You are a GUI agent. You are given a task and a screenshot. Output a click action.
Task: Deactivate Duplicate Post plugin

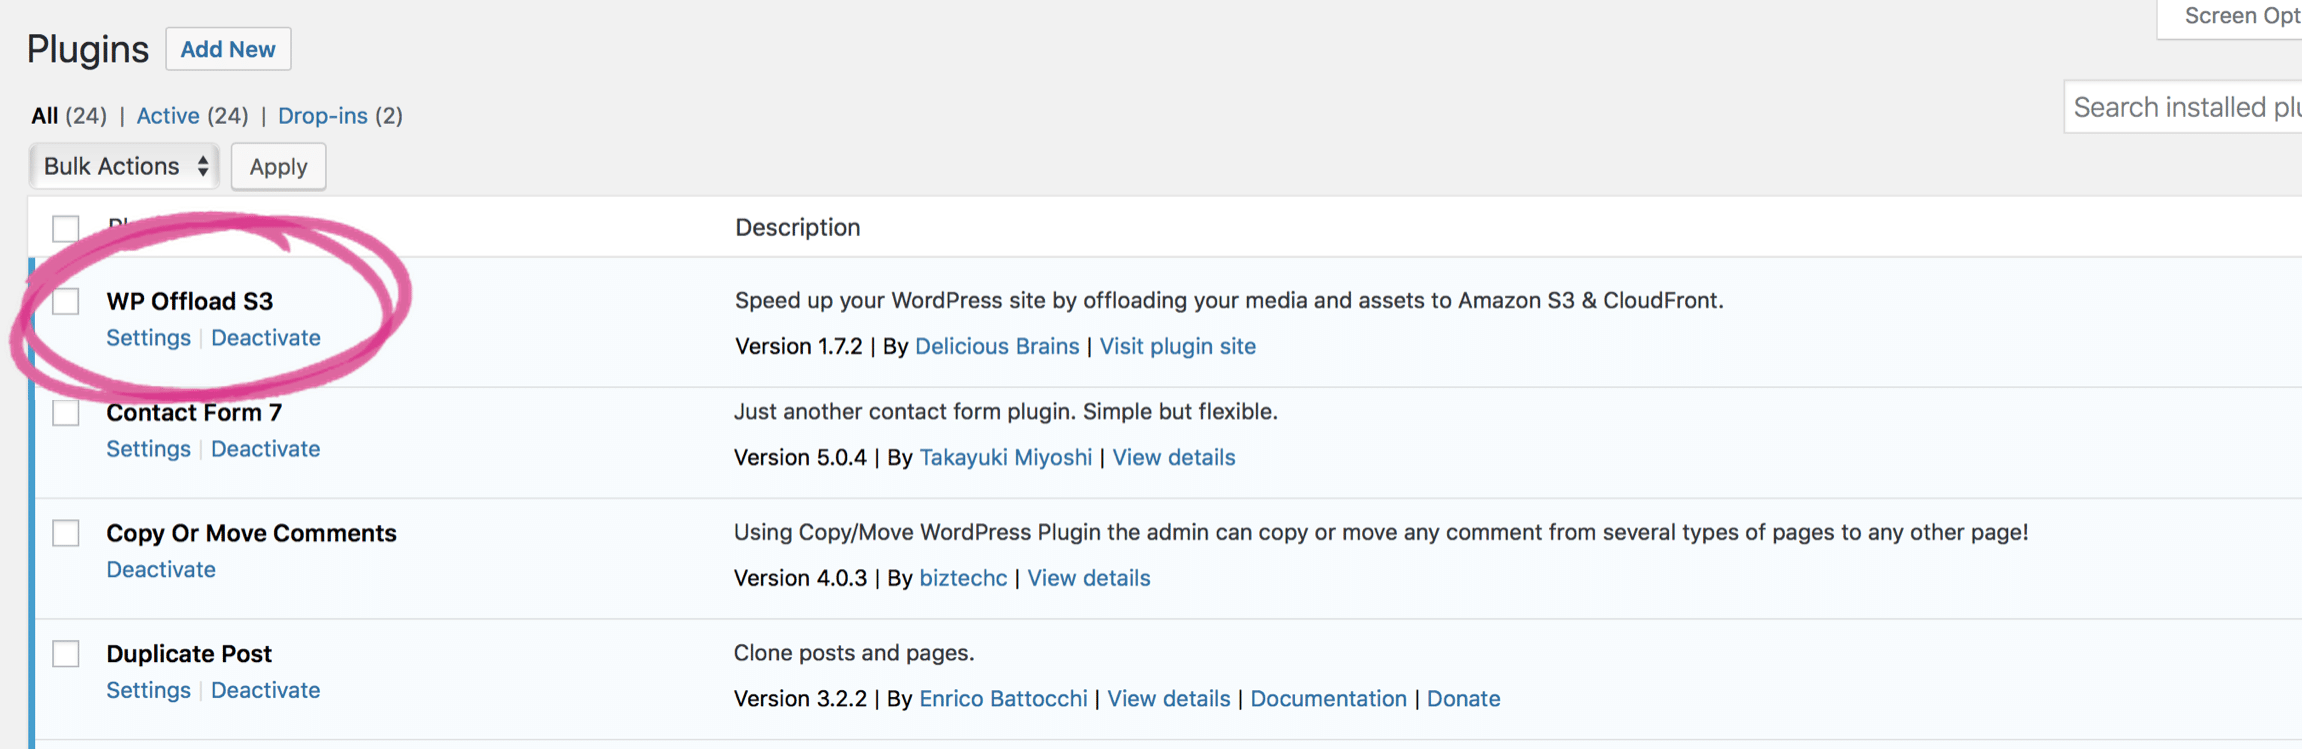(266, 691)
